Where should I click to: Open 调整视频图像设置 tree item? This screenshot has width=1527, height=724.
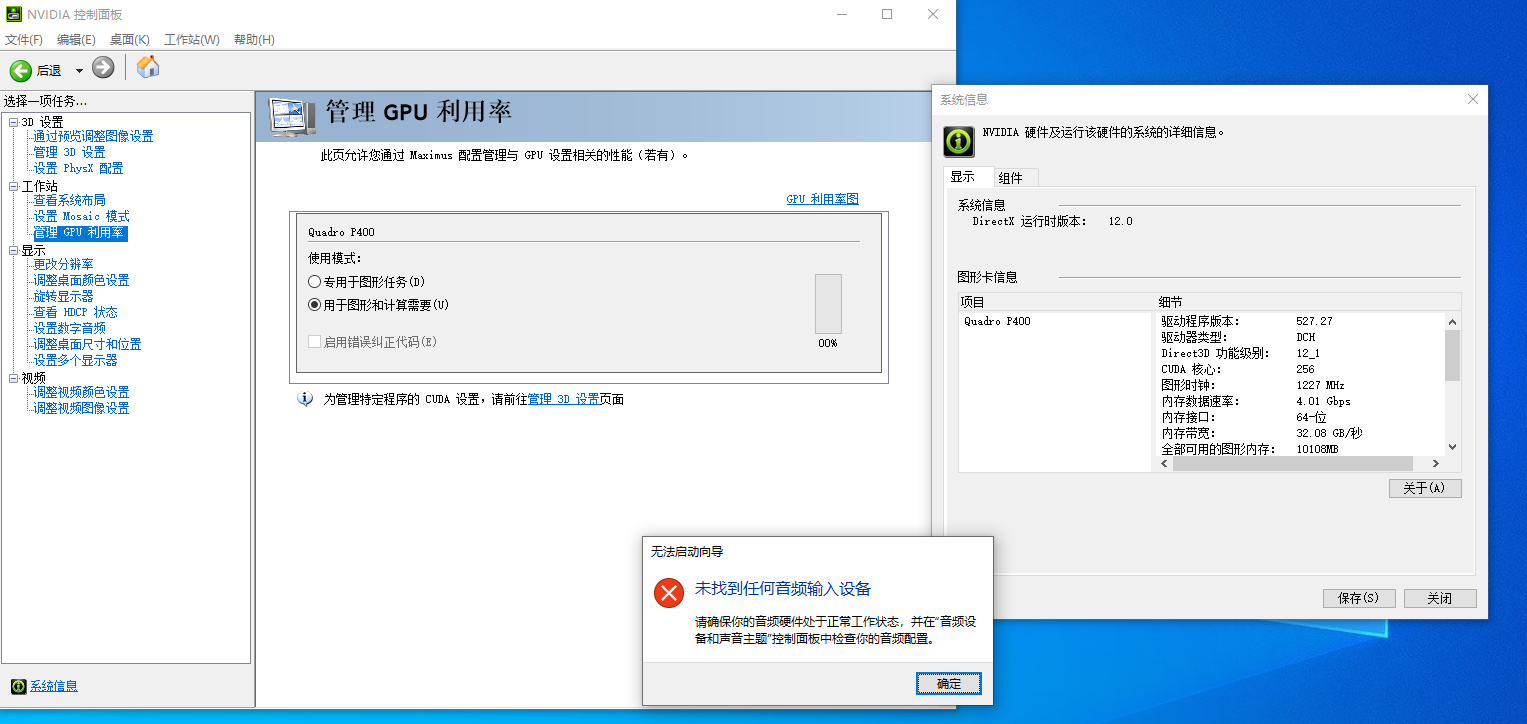pos(81,409)
